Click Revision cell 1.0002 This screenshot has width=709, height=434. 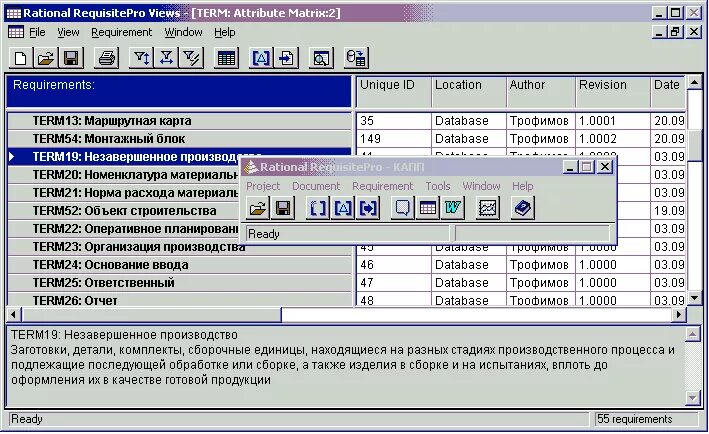pos(612,139)
